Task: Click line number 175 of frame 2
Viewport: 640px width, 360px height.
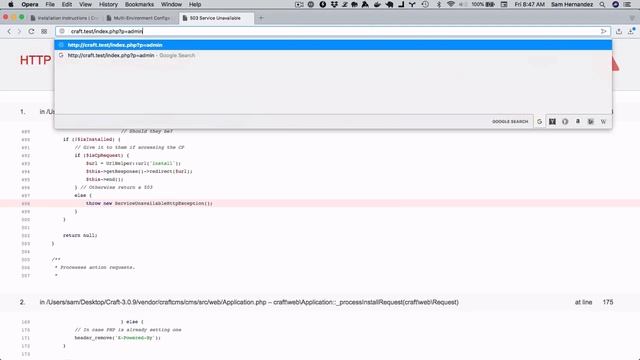Action: point(608,302)
